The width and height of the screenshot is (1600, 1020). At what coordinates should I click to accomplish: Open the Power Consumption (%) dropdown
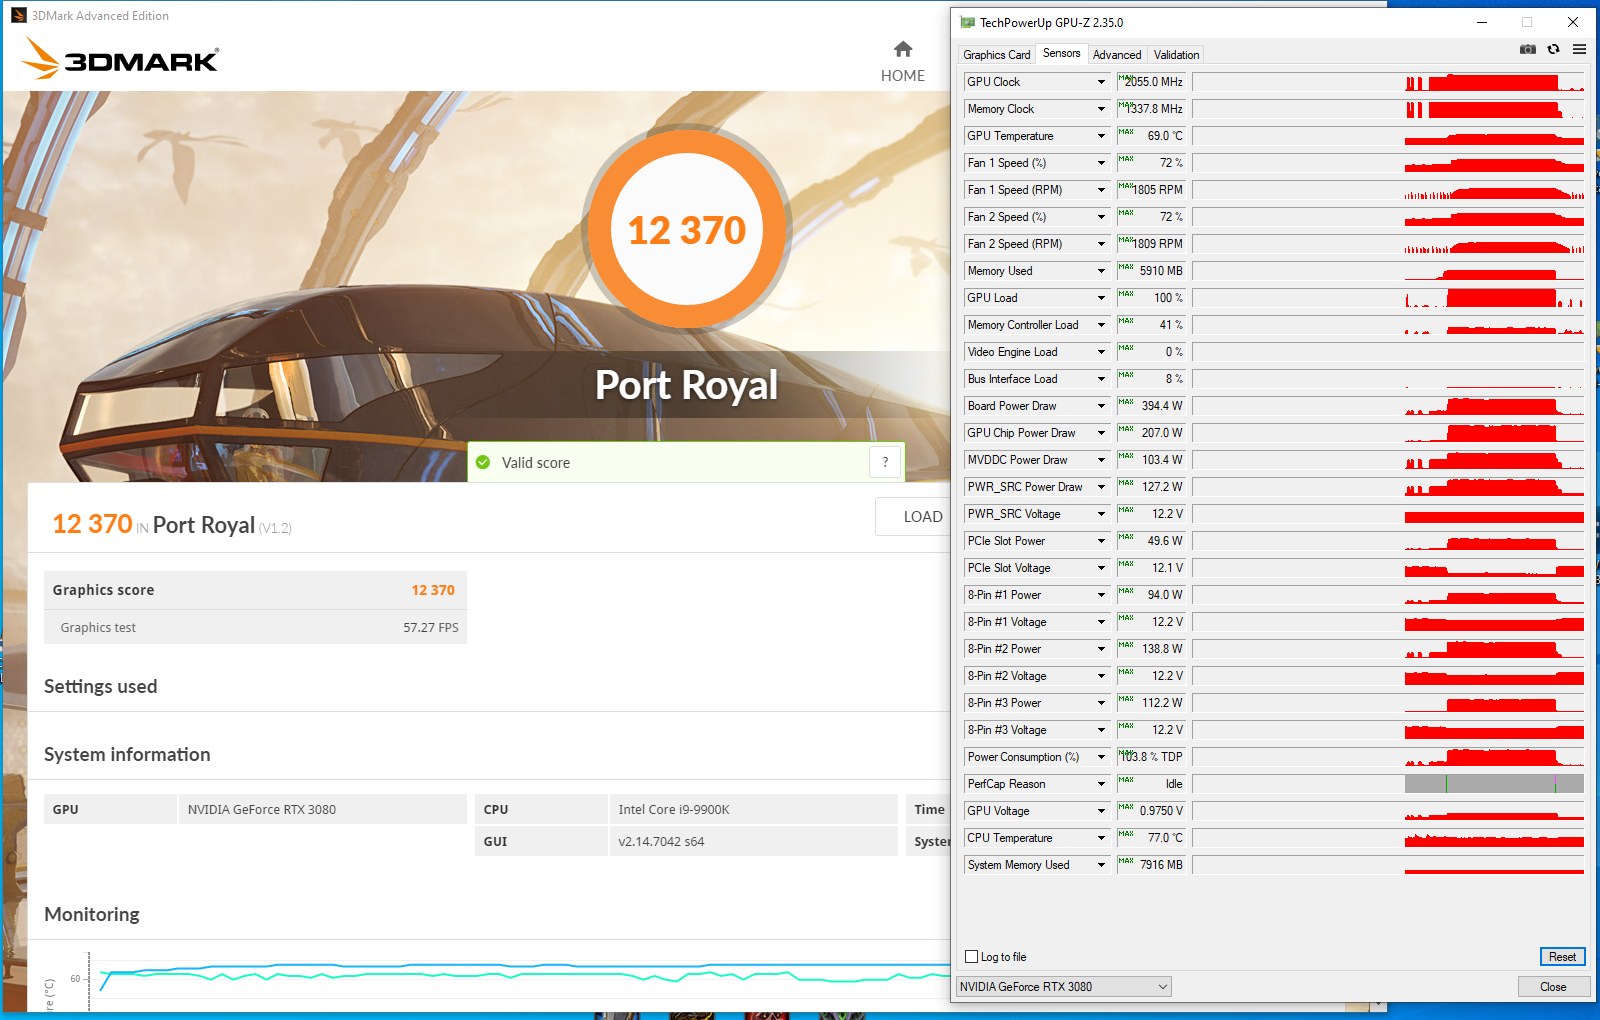click(x=1101, y=757)
